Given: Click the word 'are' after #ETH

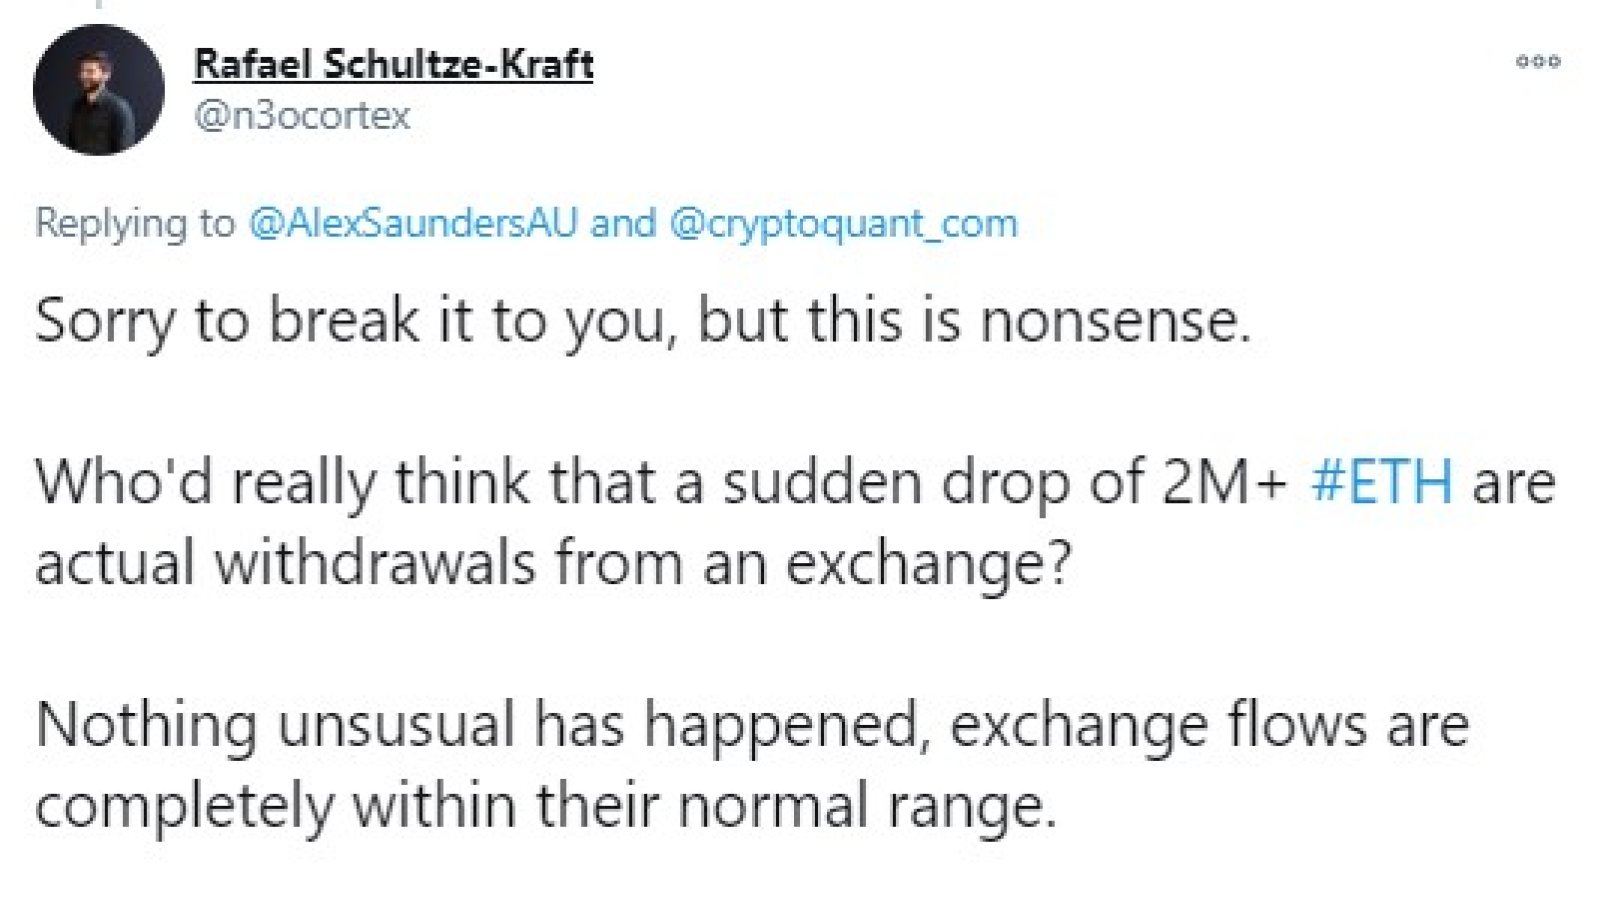Looking at the screenshot, I should coord(1513,484).
